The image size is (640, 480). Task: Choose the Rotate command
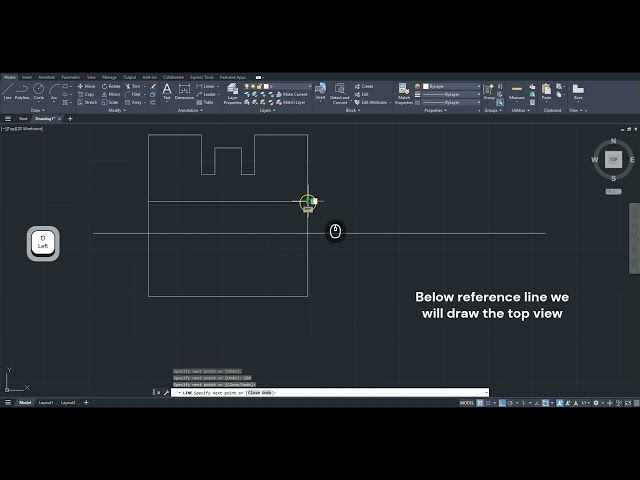coord(111,86)
